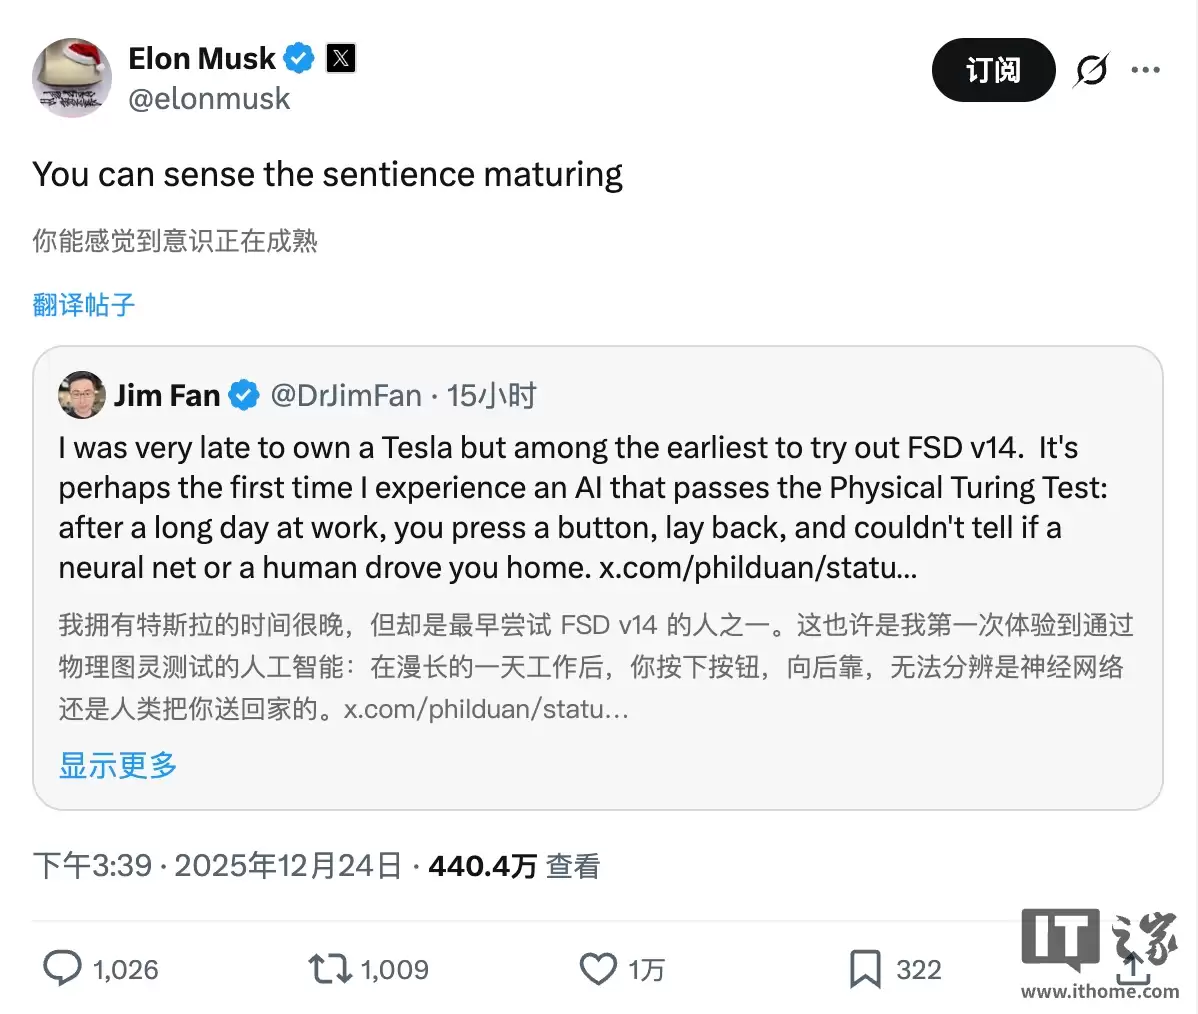Open the more options menu on the post

(1146, 68)
